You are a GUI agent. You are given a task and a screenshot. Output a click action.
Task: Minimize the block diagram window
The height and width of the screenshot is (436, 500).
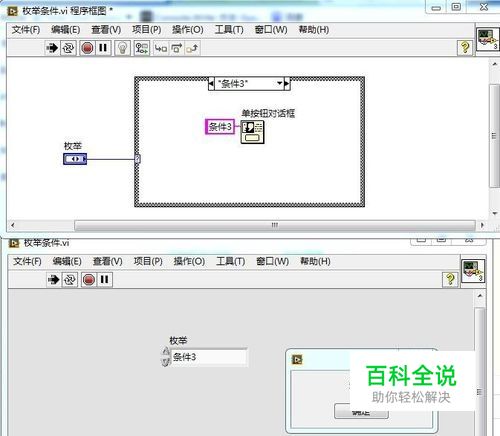436,7
